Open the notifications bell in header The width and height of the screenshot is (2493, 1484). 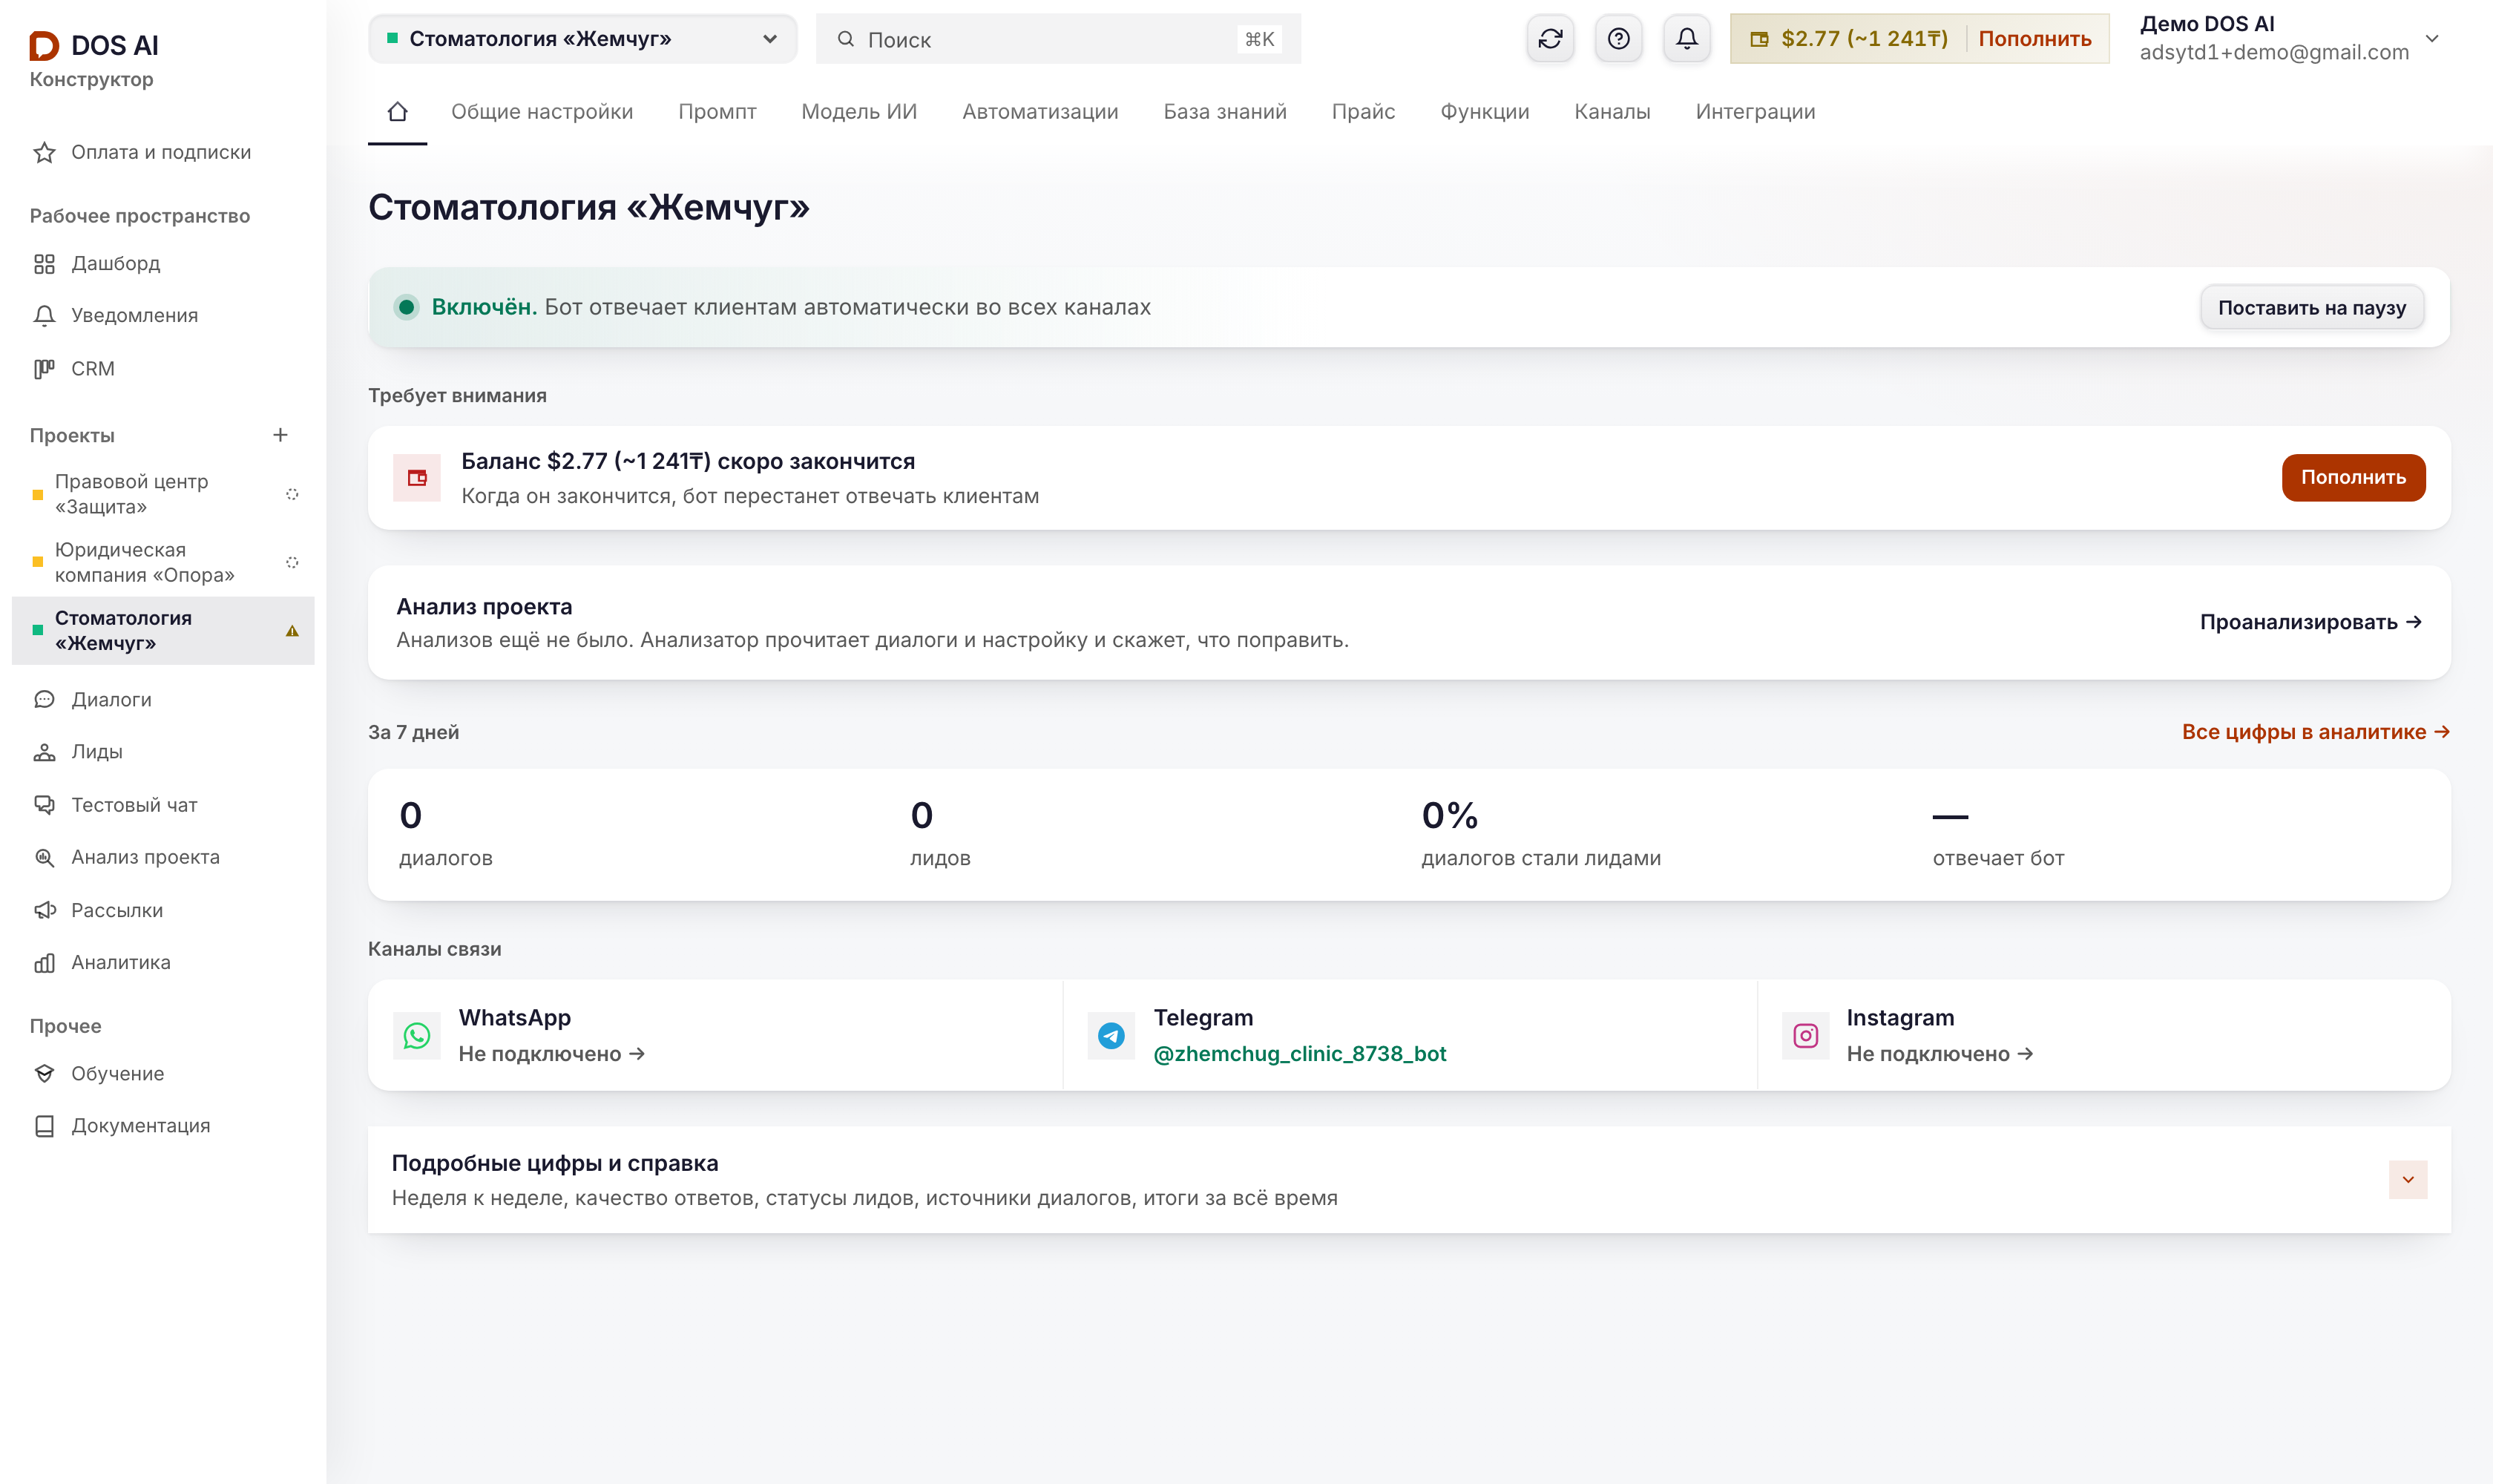[1686, 39]
